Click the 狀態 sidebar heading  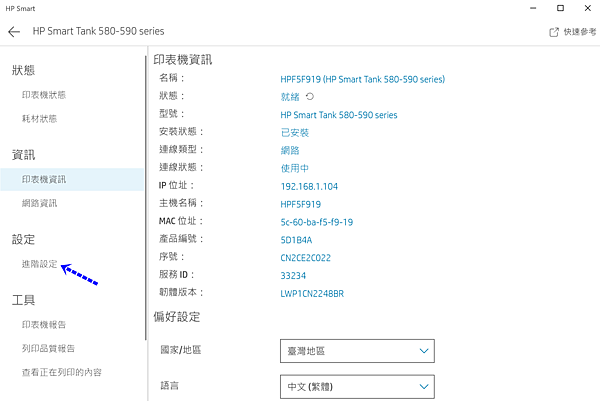pos(23,70)
